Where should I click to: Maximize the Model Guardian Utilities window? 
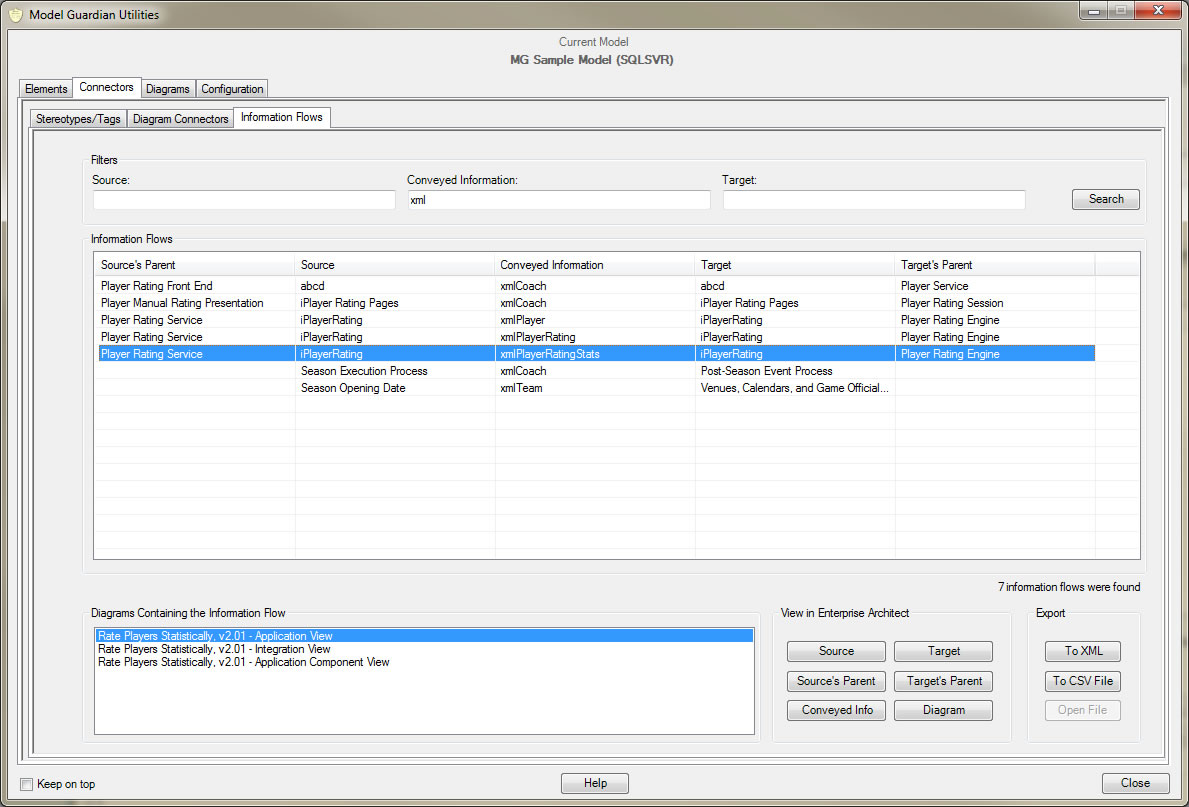[x=1119, y=11]
